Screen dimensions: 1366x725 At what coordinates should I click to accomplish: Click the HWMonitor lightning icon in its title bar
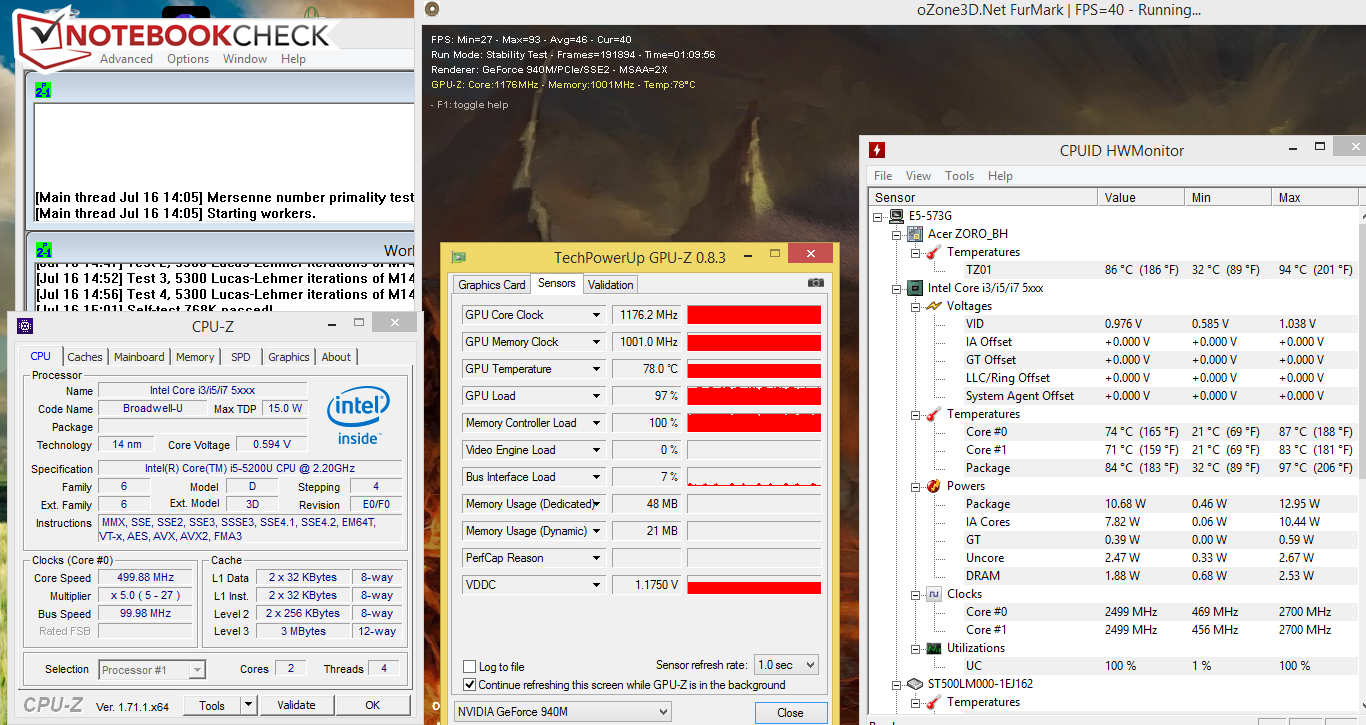(x=877, y=150)
